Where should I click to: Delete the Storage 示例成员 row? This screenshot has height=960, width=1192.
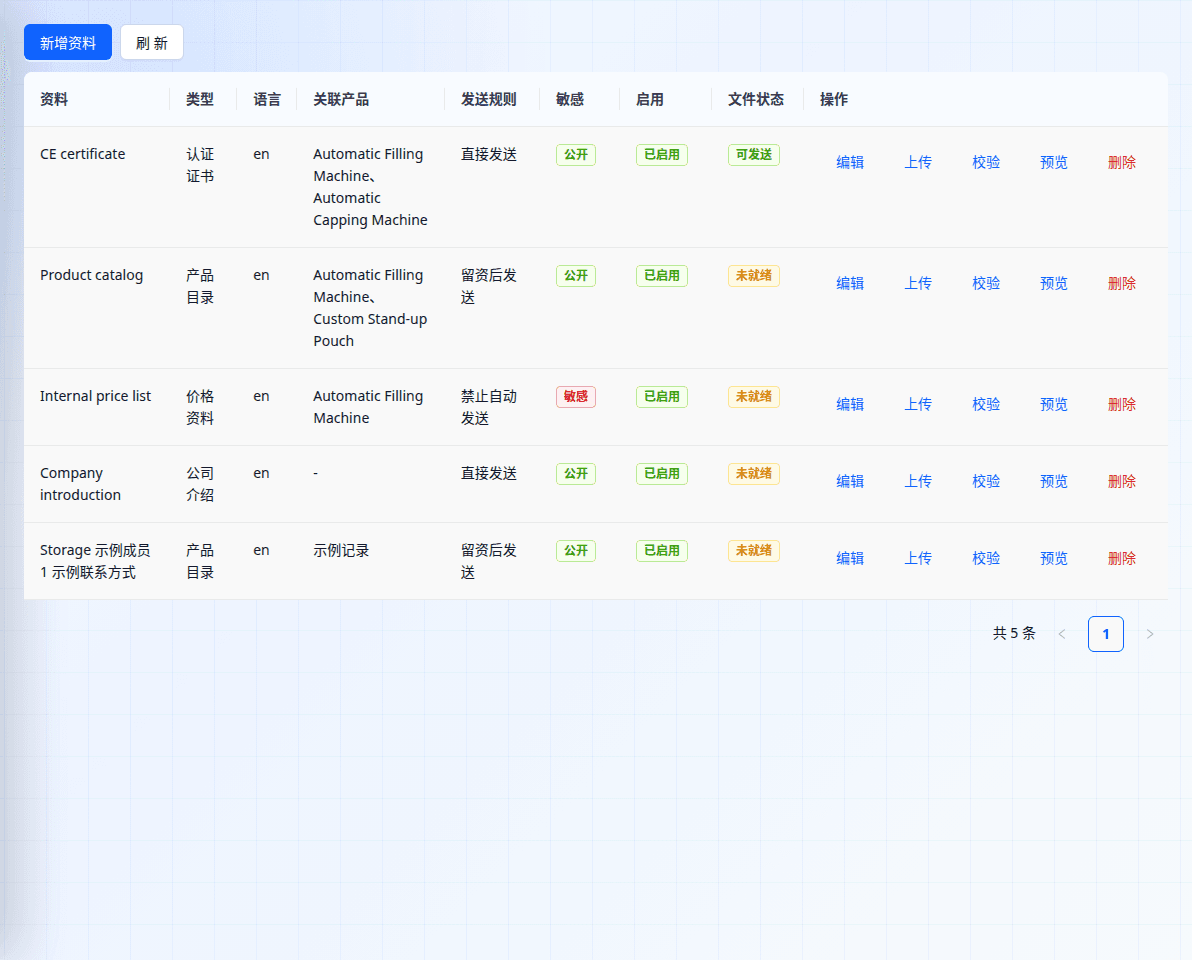[x=1121, y=558]
